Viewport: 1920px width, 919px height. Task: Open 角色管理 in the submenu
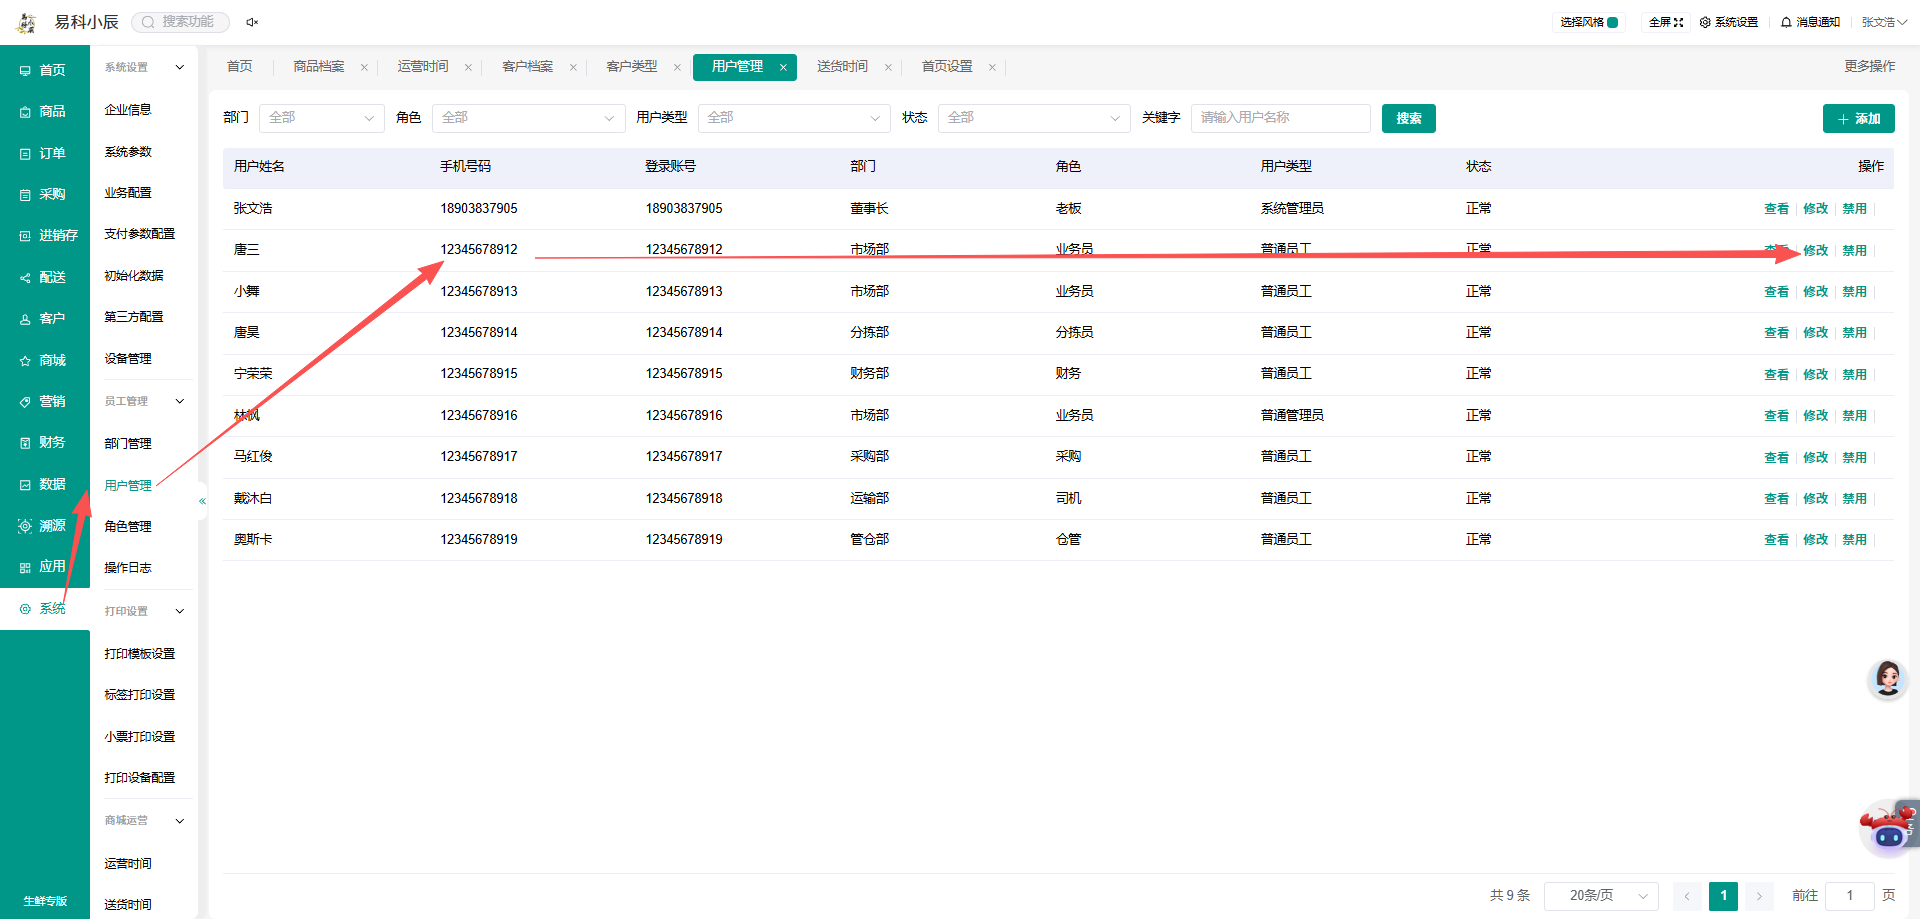pos(128,527)
